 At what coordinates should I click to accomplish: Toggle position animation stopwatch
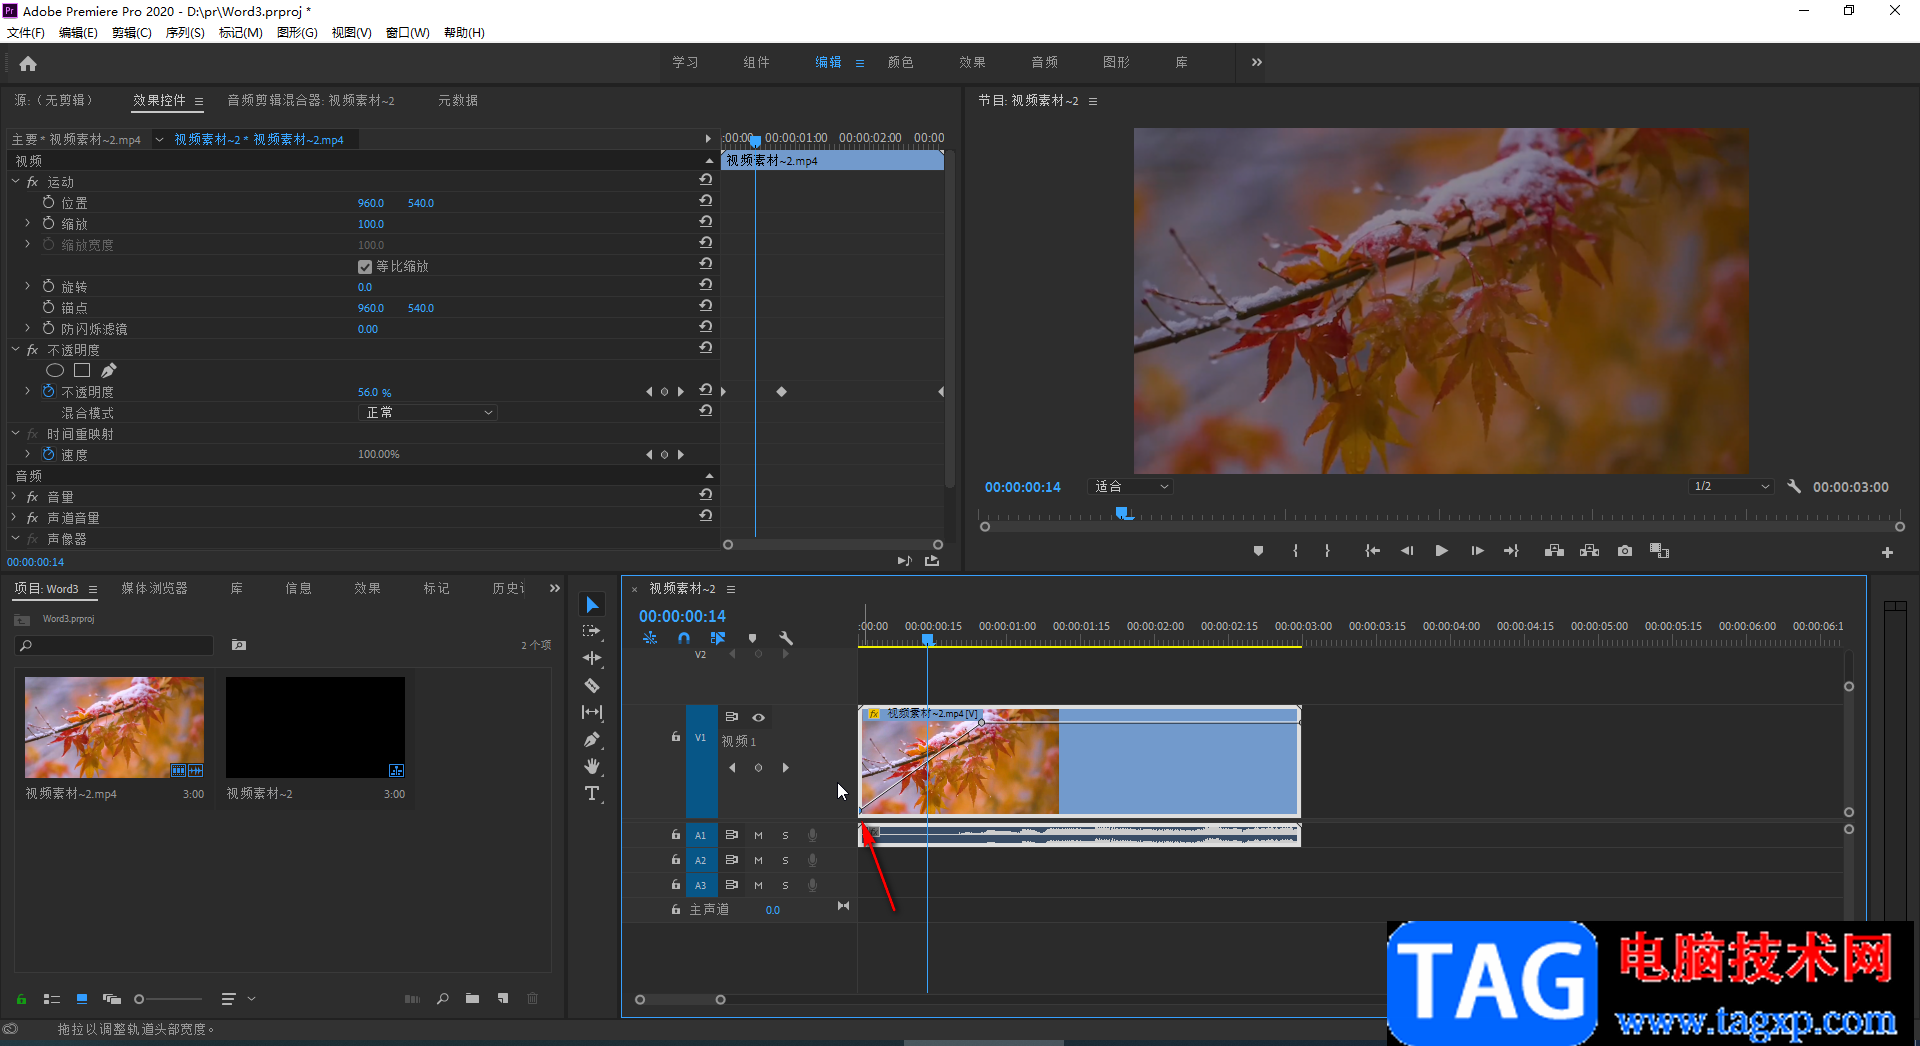coord(48,203)
